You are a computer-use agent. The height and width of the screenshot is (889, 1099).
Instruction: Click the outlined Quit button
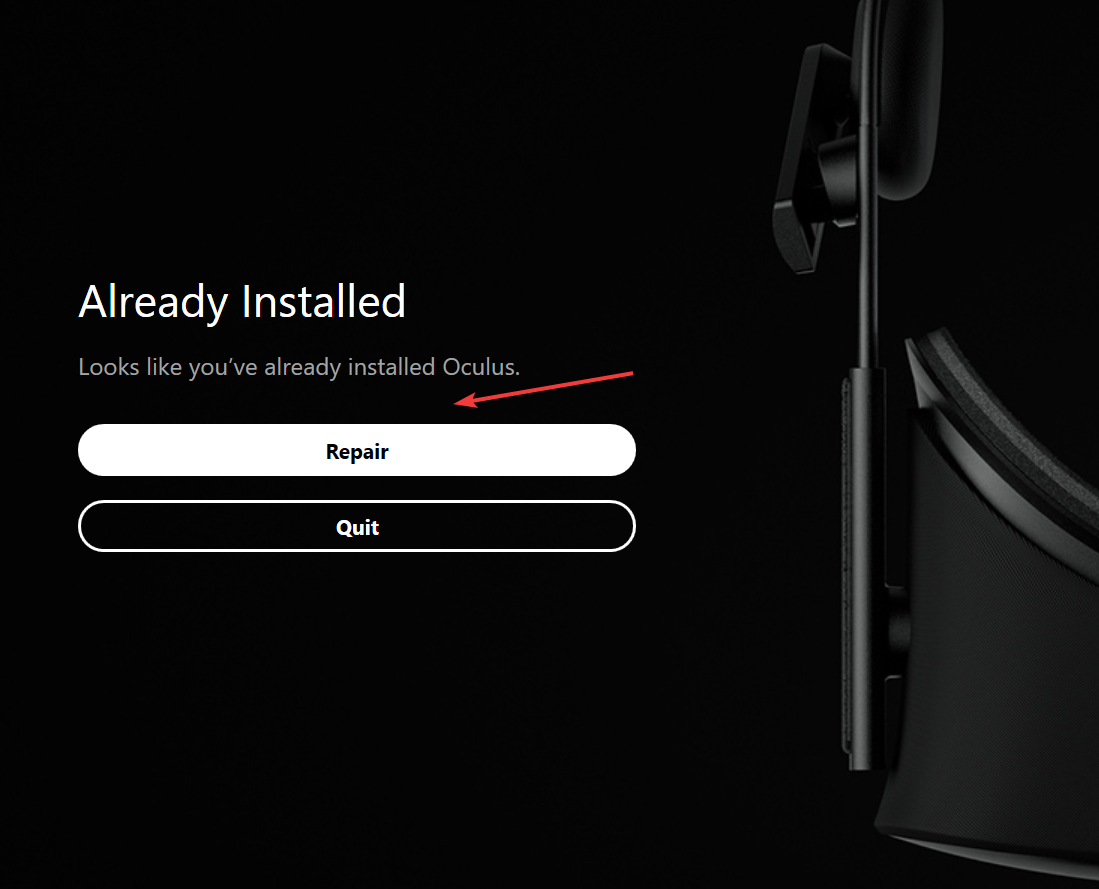[357, 527]
